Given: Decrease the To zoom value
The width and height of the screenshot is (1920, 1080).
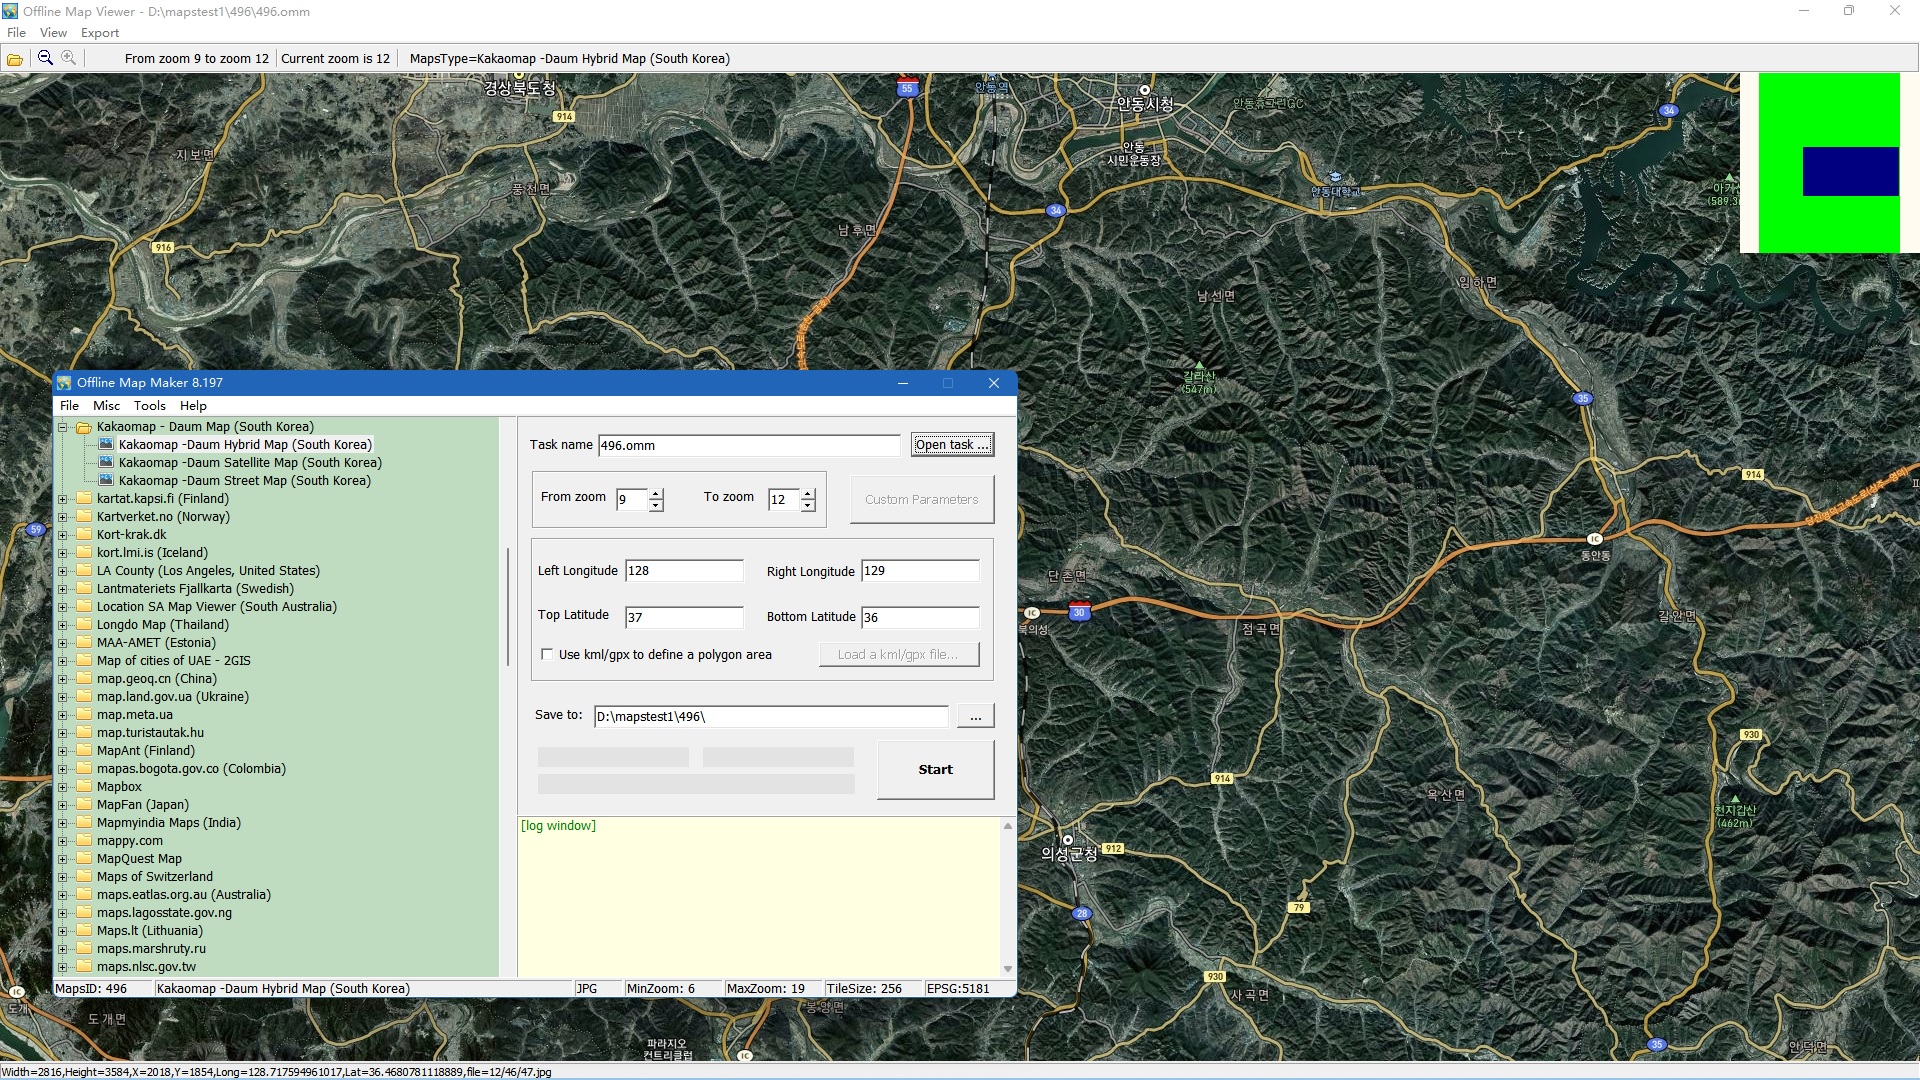Looking at the screenshot, I should pos(808,505).
